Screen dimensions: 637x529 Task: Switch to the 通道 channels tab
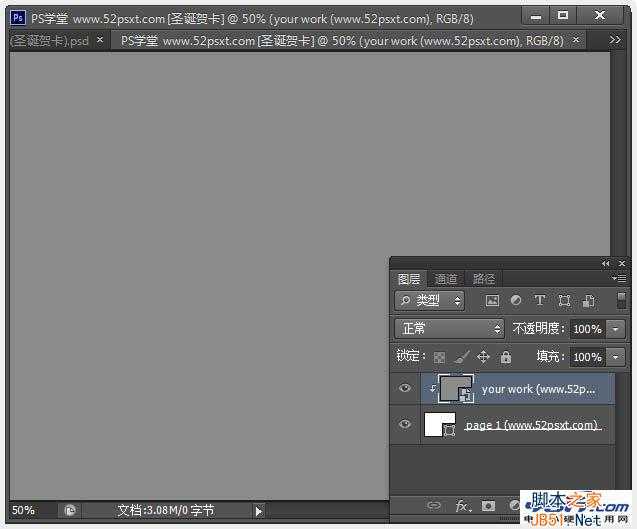coord(446,279)
